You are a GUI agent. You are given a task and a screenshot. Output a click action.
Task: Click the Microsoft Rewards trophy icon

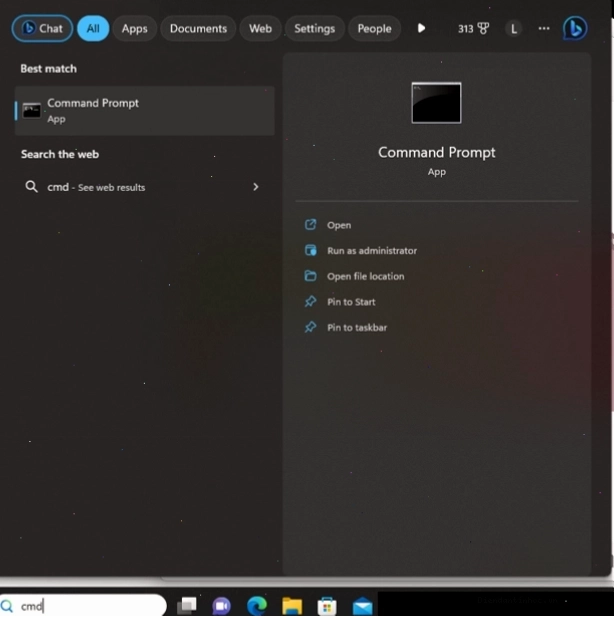(x=483, y=28)
